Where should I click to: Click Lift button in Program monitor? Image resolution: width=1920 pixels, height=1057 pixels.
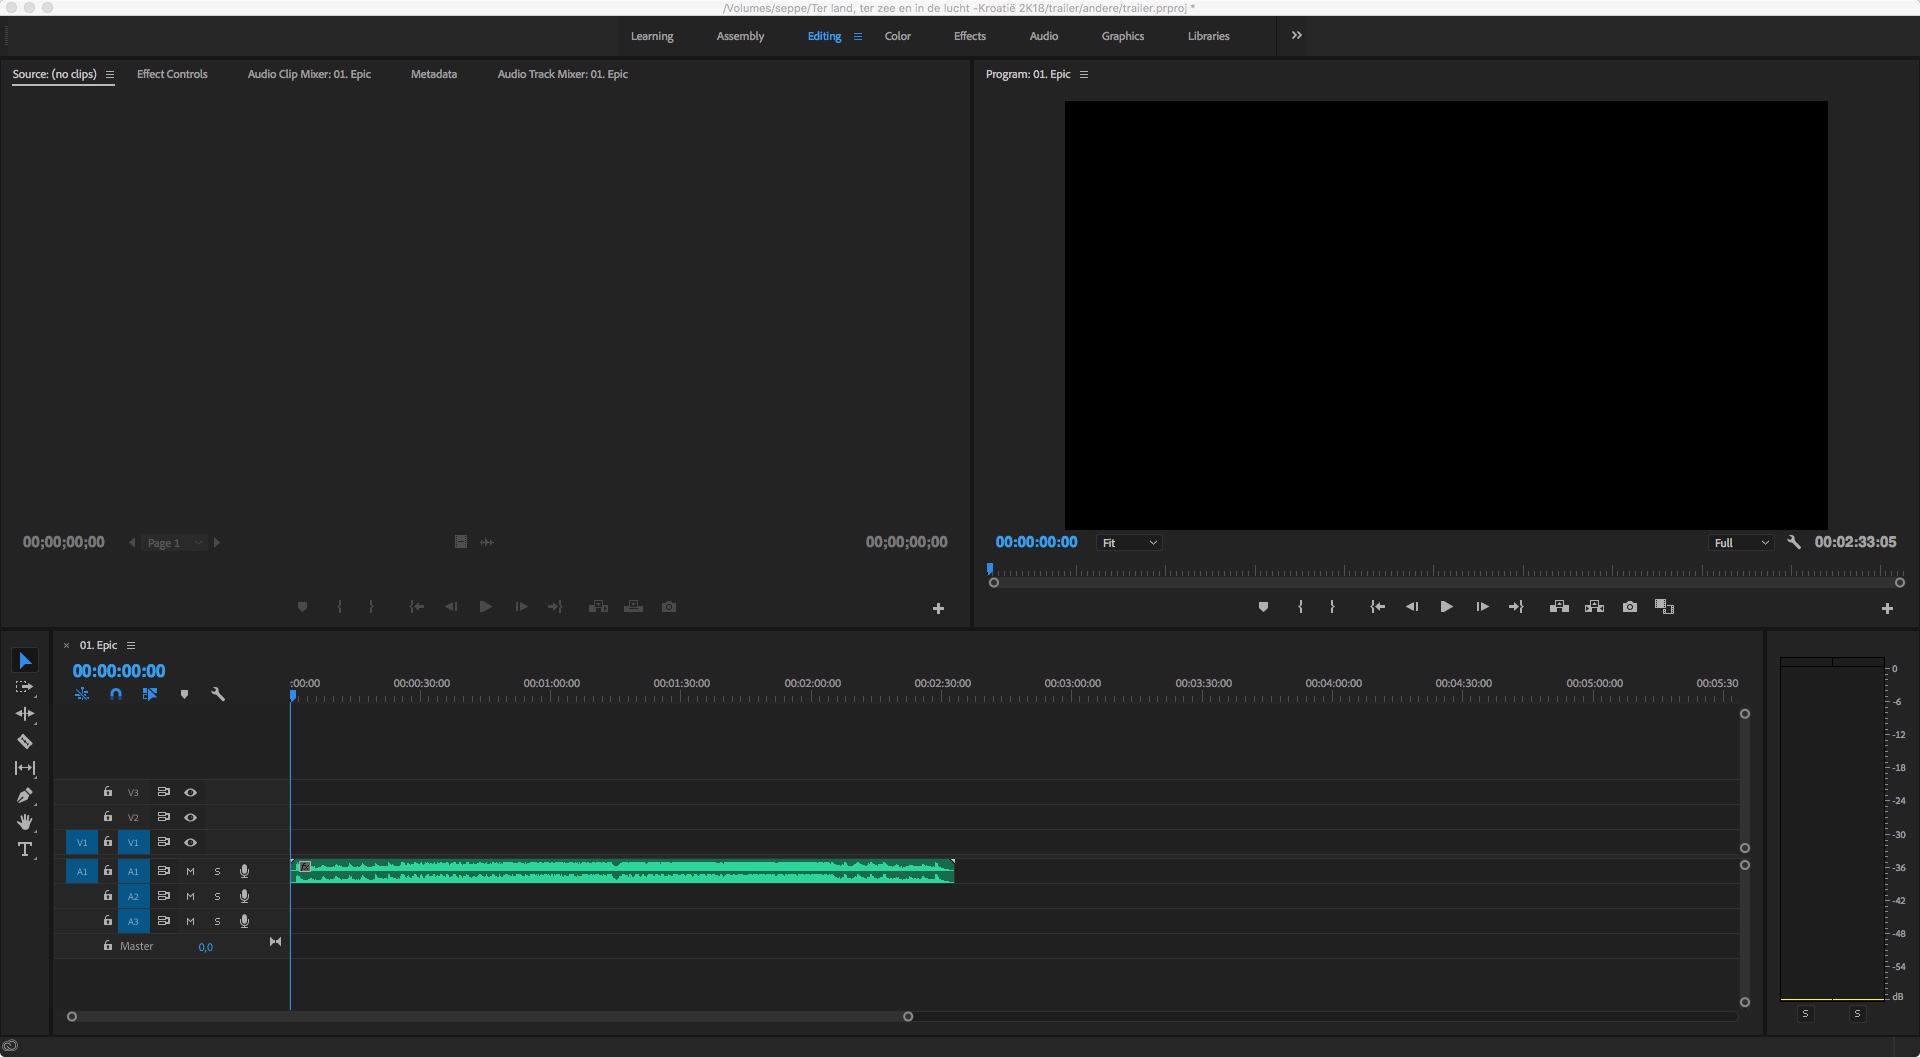pyautogui.click(x=1559, y=607)
